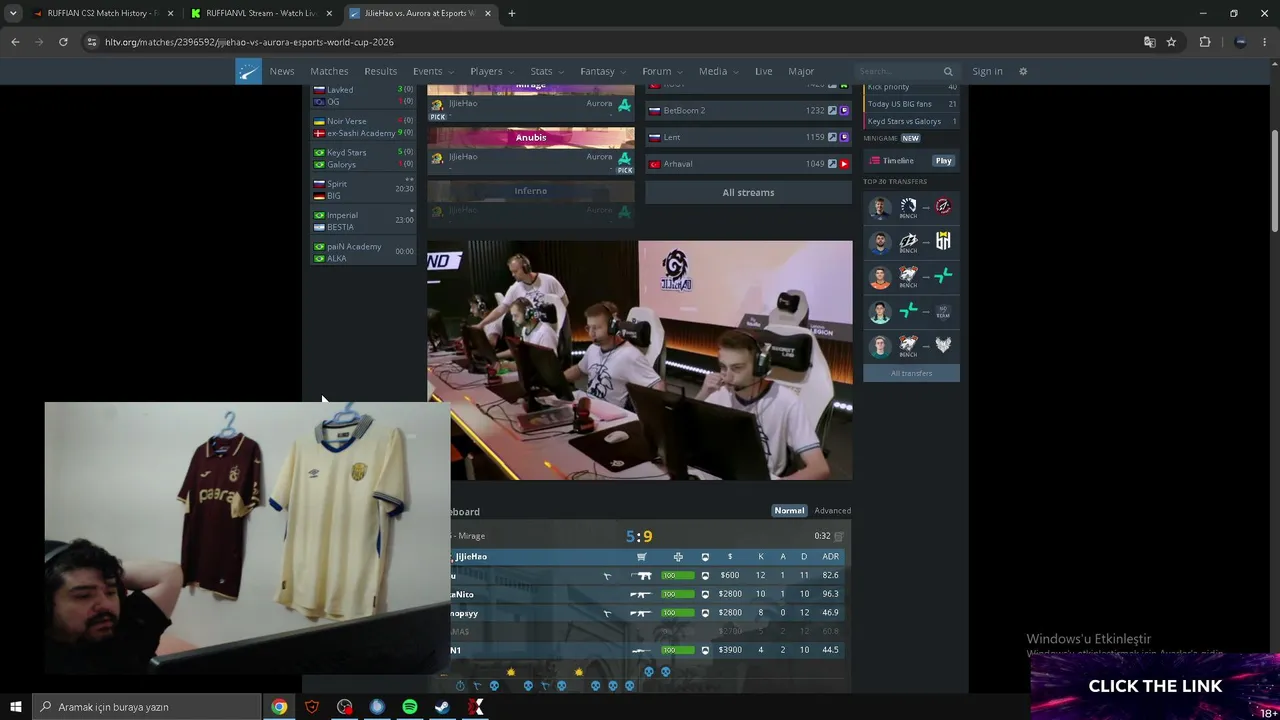This screenshot has height=720, width=1280.
Task: Open the Lent stream link
Action: tap(748, 137)
